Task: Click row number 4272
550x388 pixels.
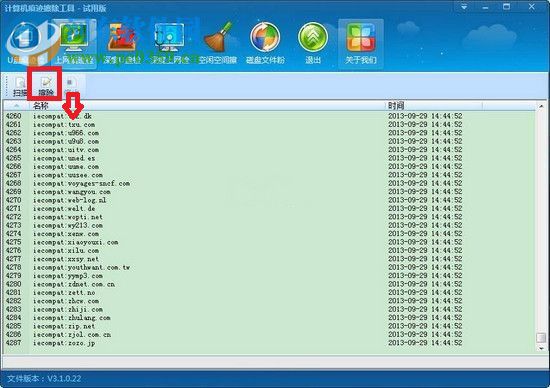Action: [13, 217]
